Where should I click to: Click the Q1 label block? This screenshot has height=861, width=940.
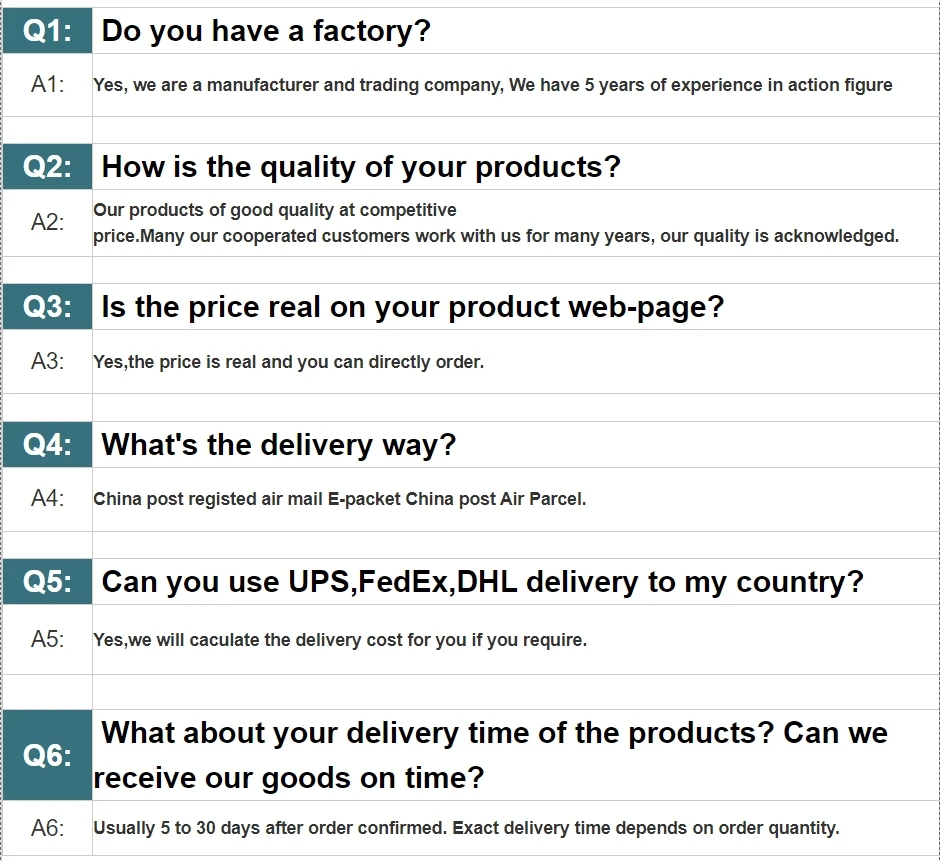pos(47,31)
